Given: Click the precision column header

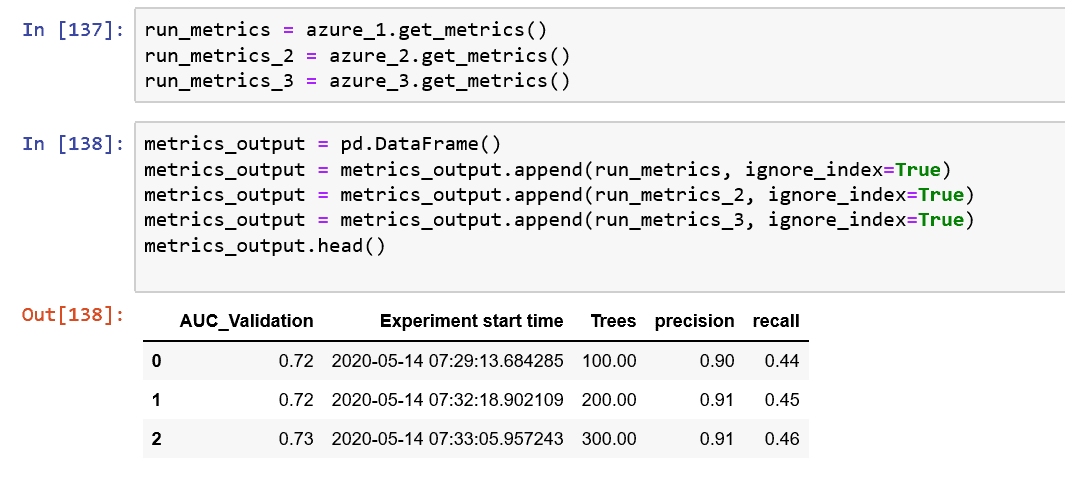Looking at the screenshot, I should tap(694, 321).
